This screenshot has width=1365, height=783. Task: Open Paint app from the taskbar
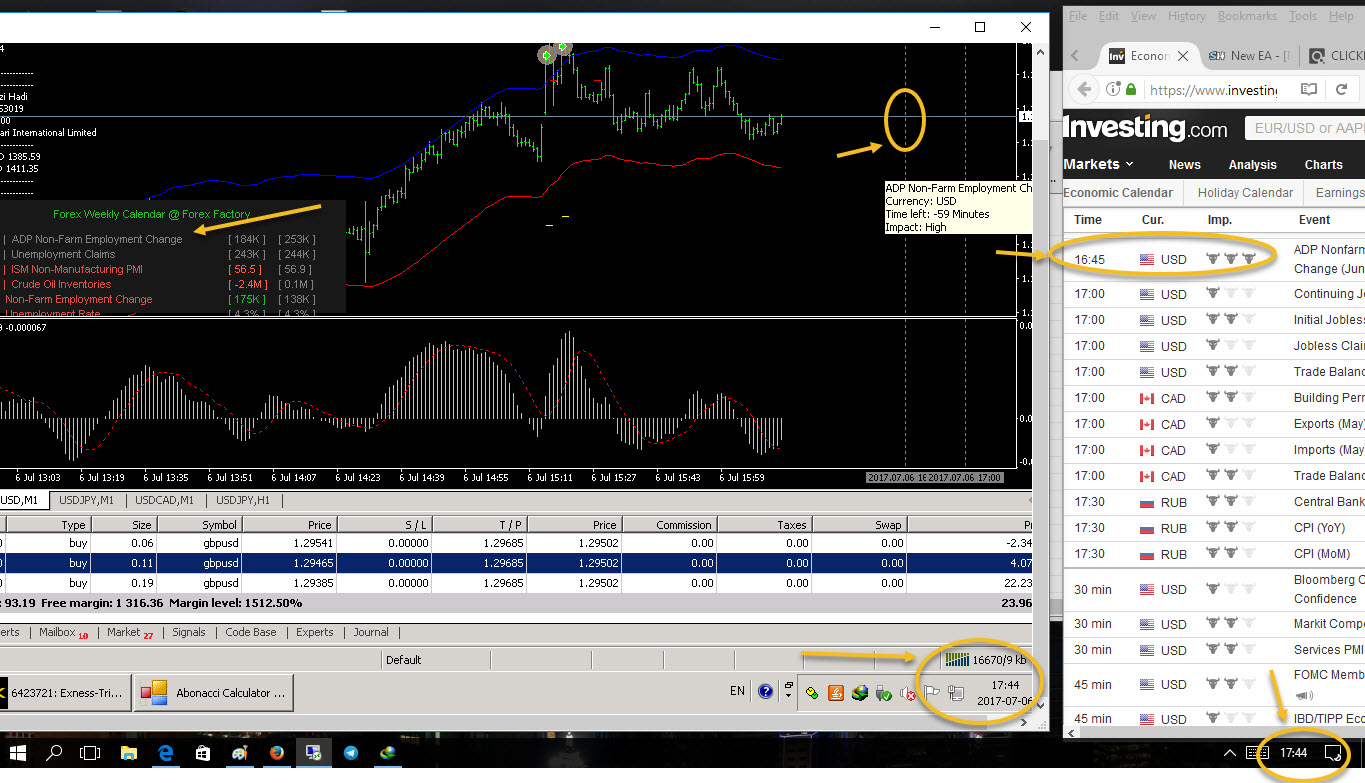click(240, 752)
